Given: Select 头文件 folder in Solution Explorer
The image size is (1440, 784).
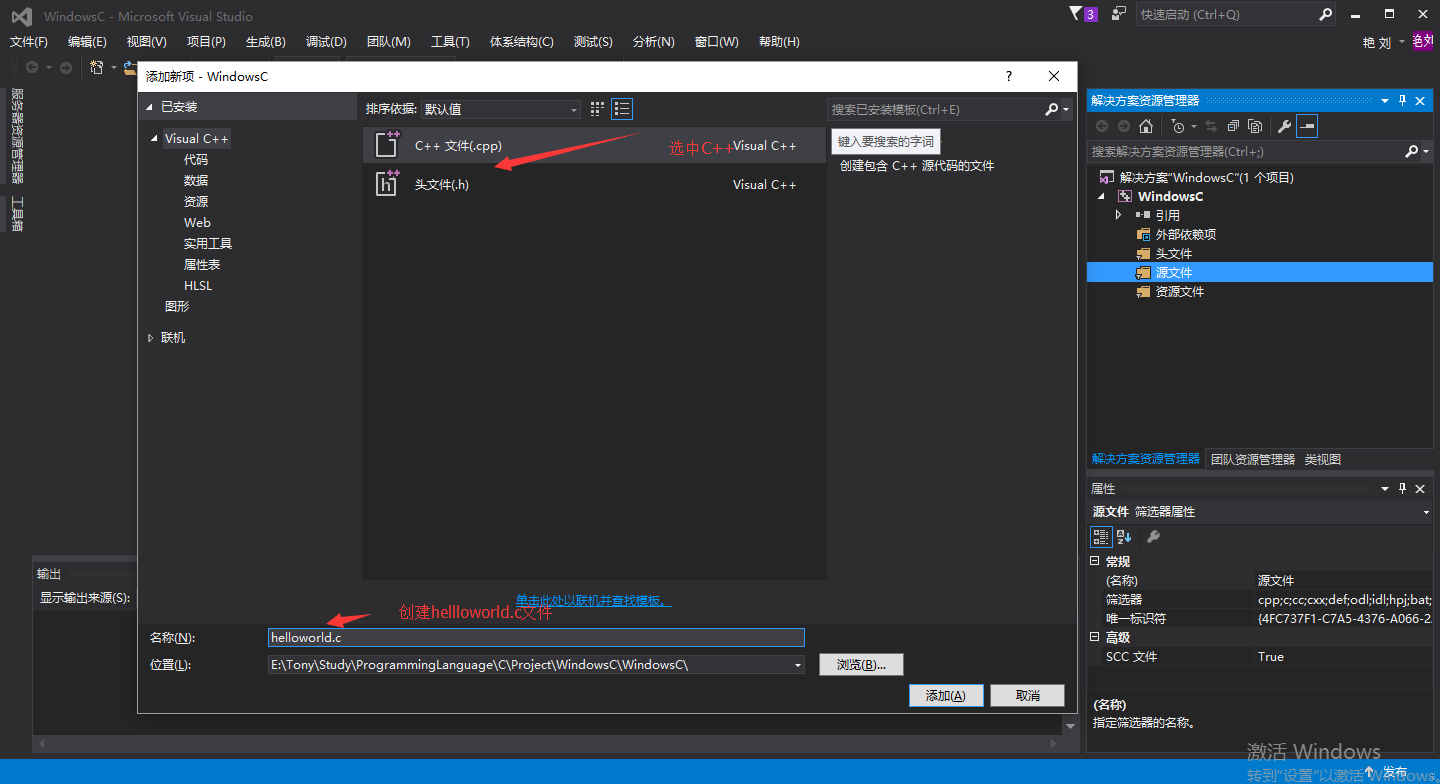Looking at the screenshot, I should coord(1174,254).
